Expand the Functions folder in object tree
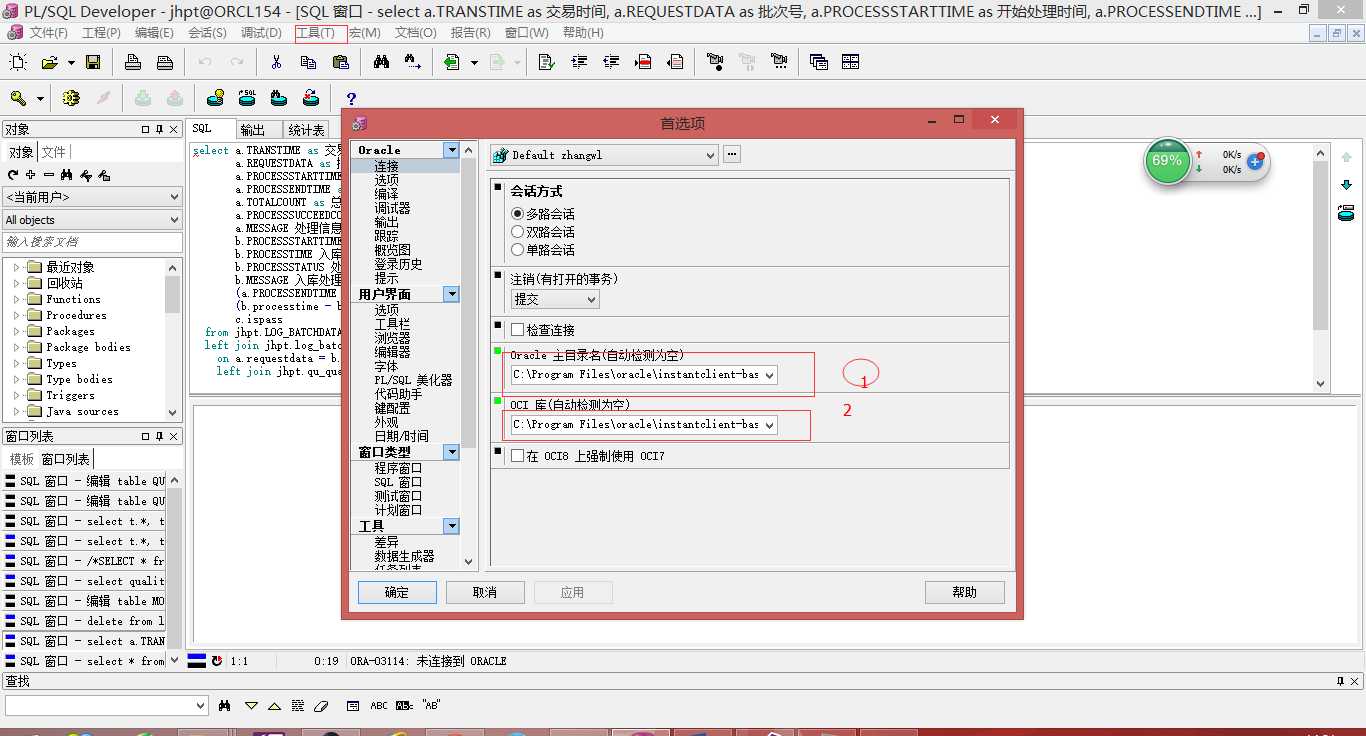 (17, 299)
